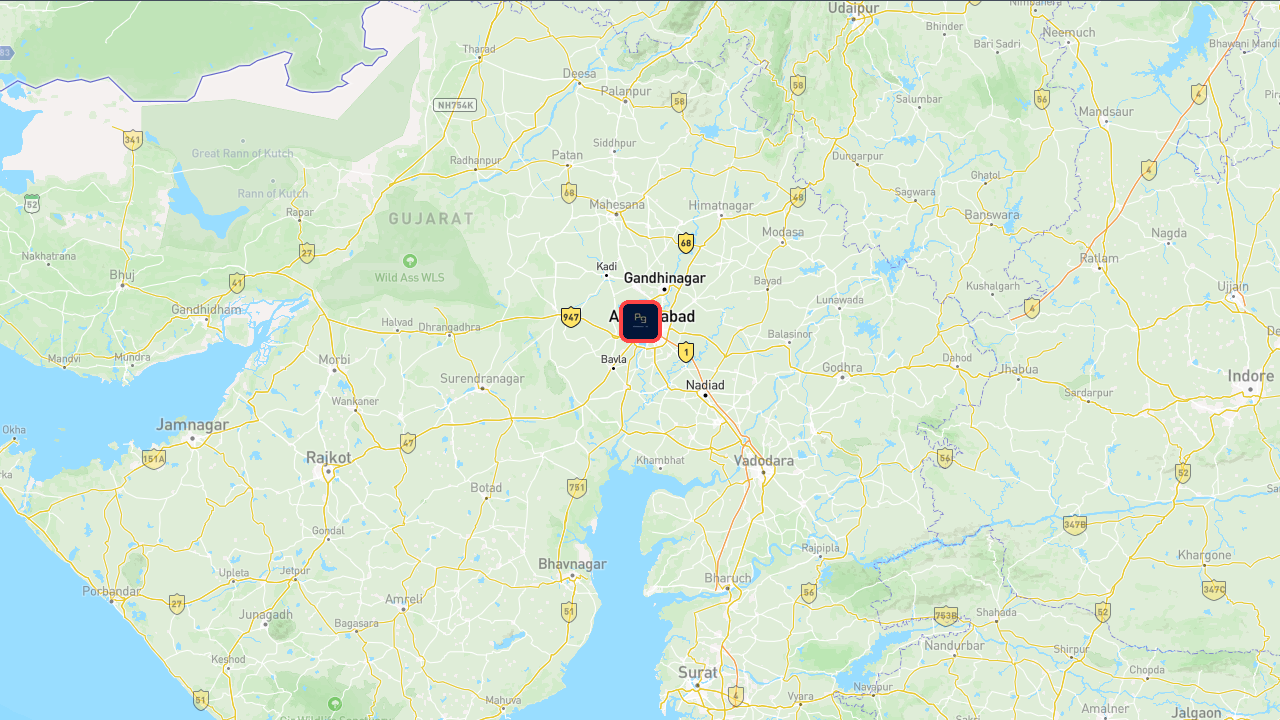1280x720 pixels.
Task: Select the Bhavnagar city label
Action: (x=572, y=564)
